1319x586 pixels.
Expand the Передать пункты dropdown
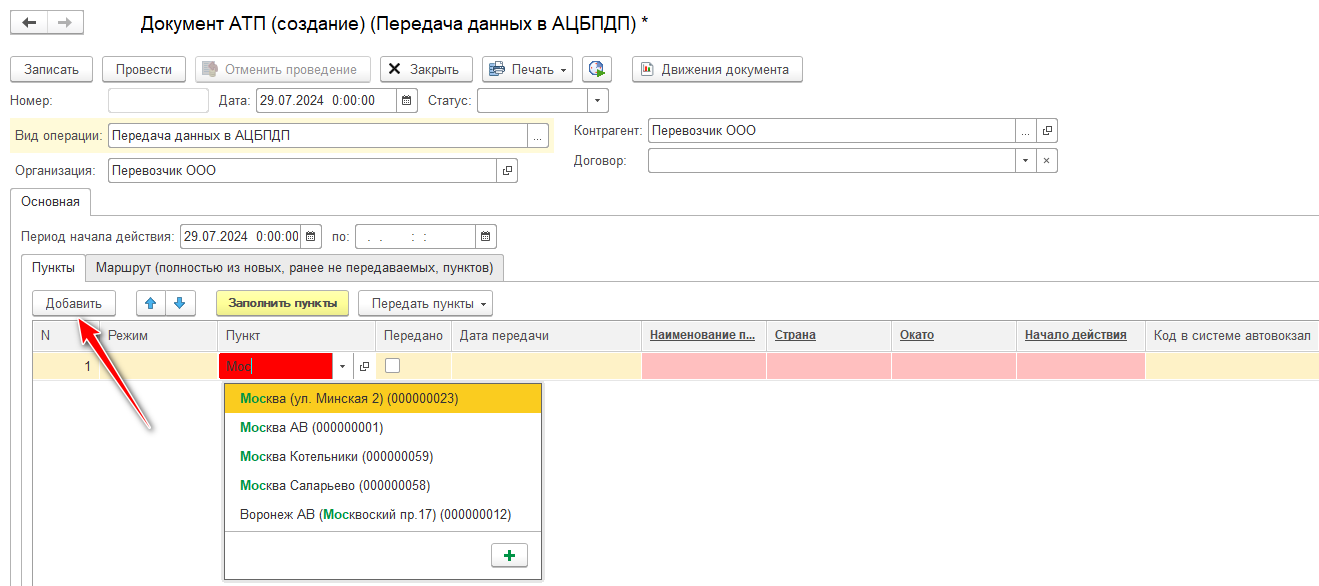coord(425,303)
